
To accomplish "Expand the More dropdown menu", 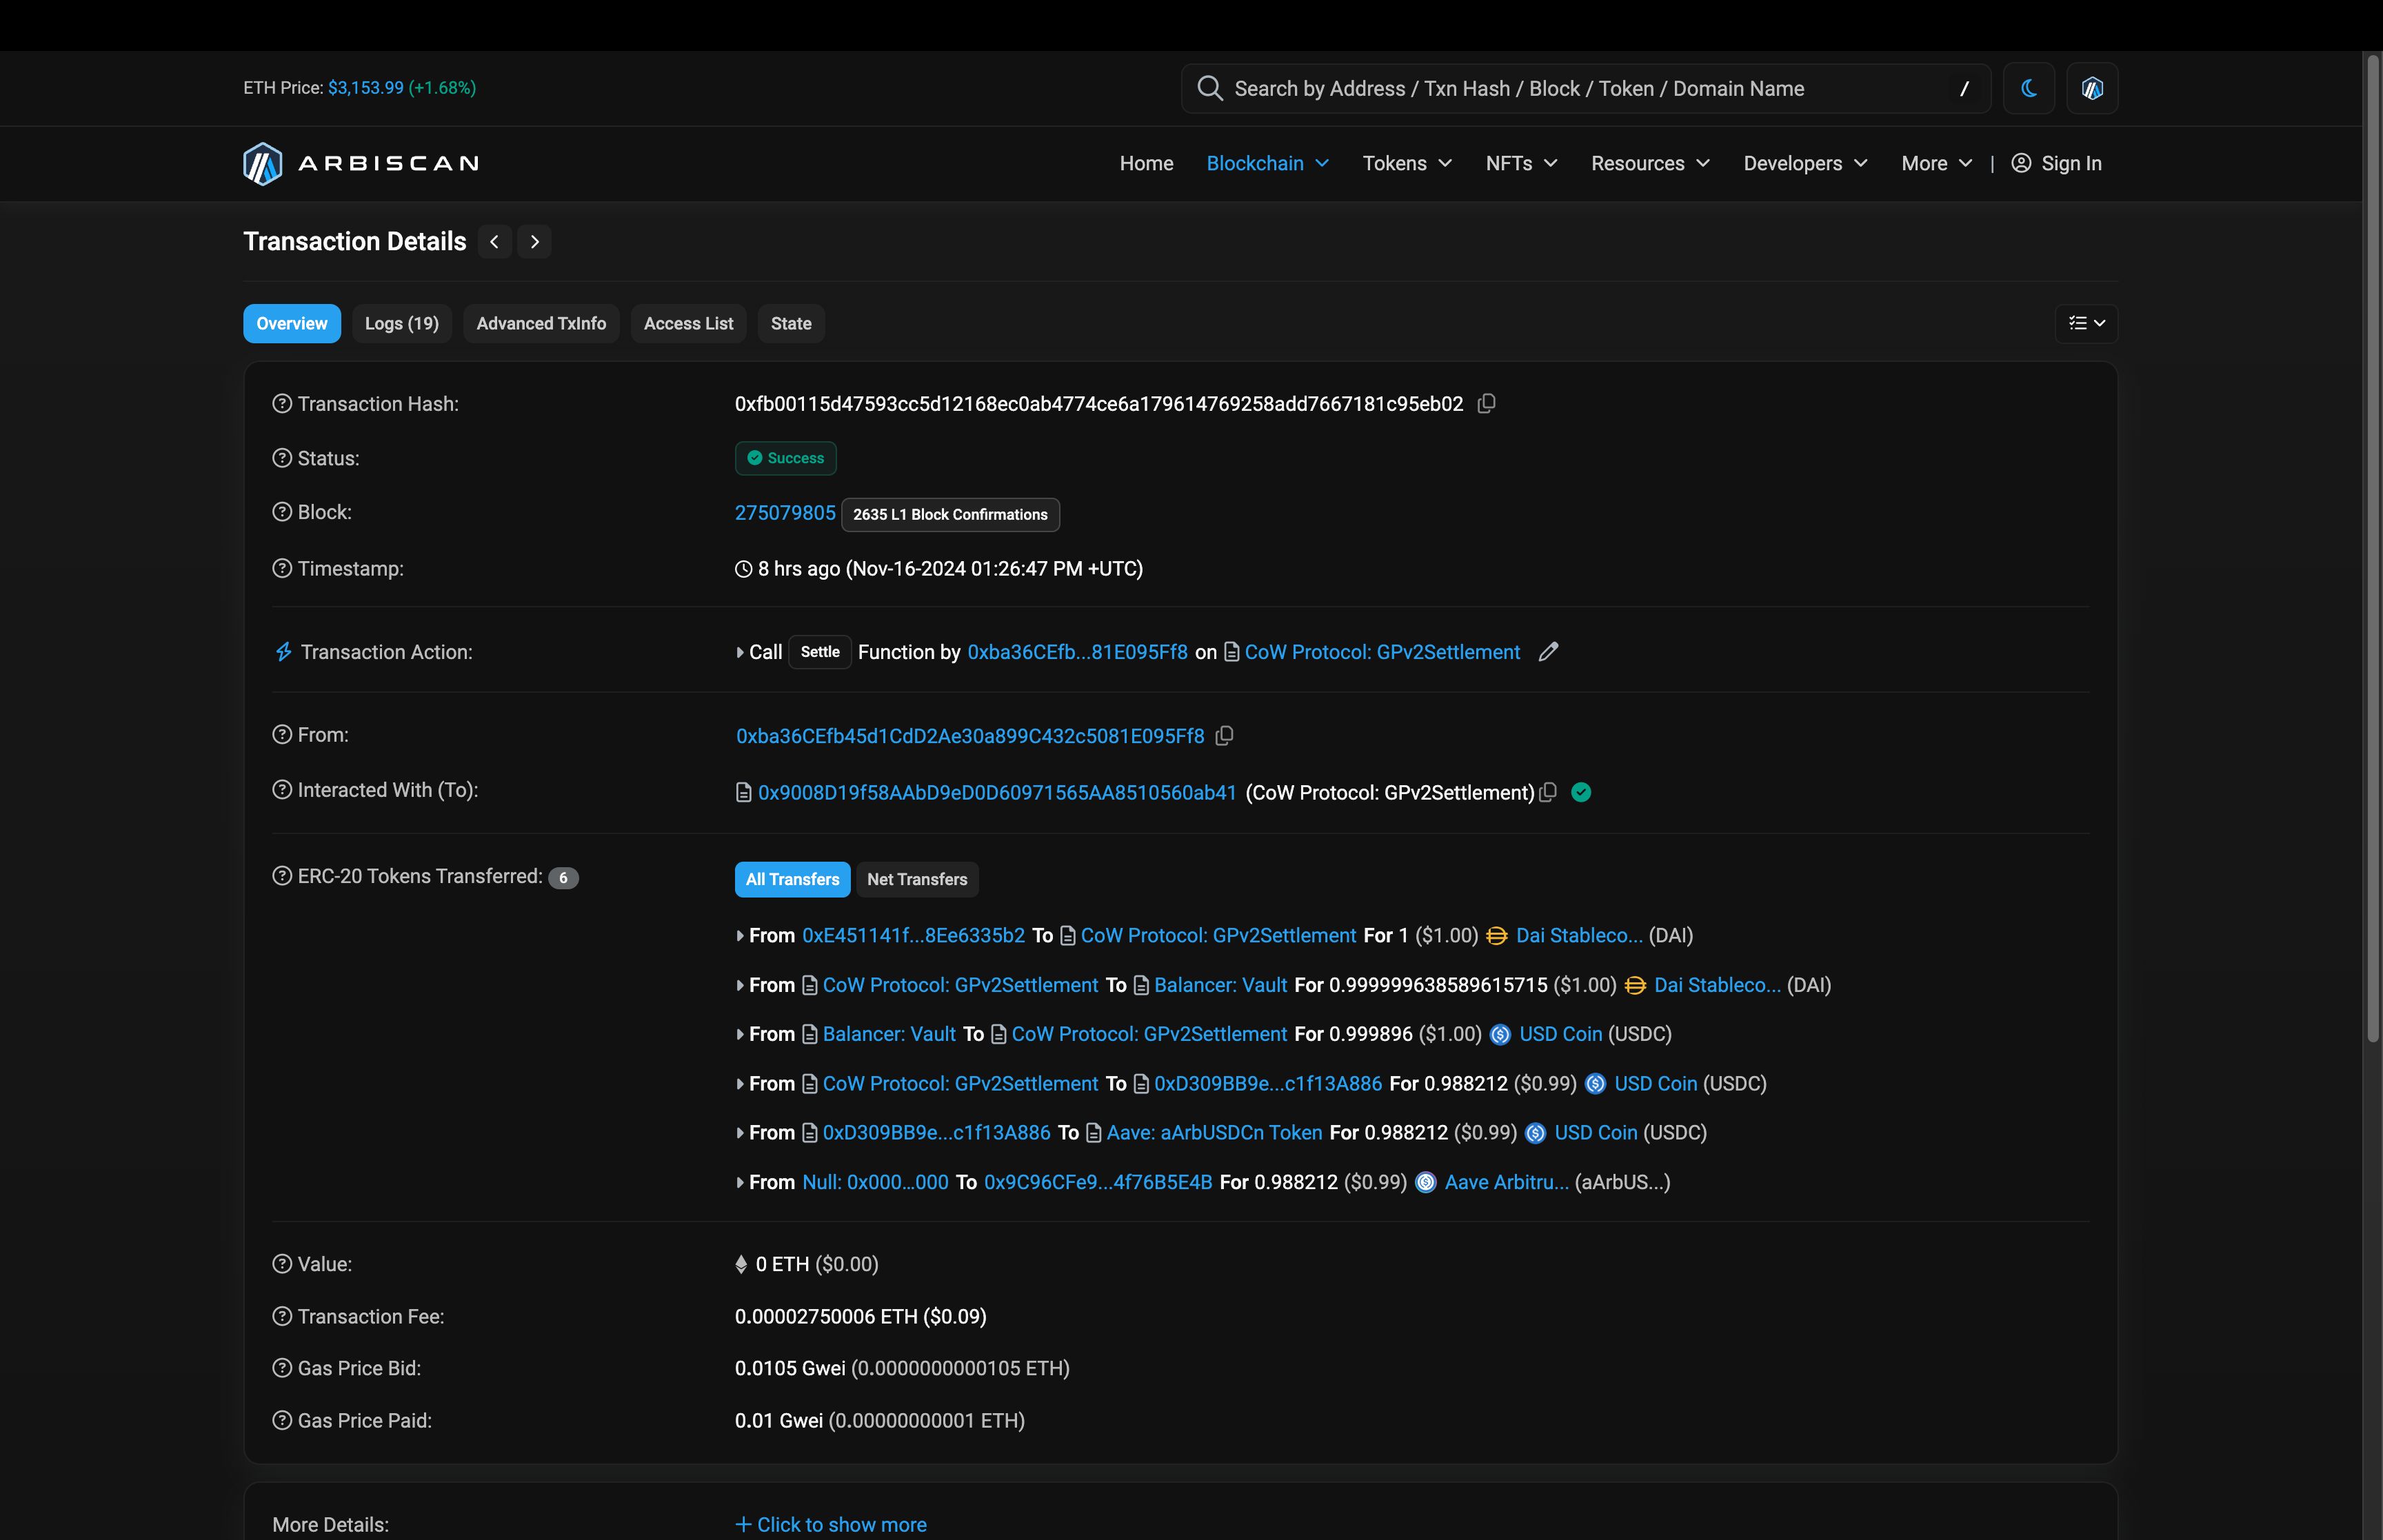I will tap(1933, 161).
